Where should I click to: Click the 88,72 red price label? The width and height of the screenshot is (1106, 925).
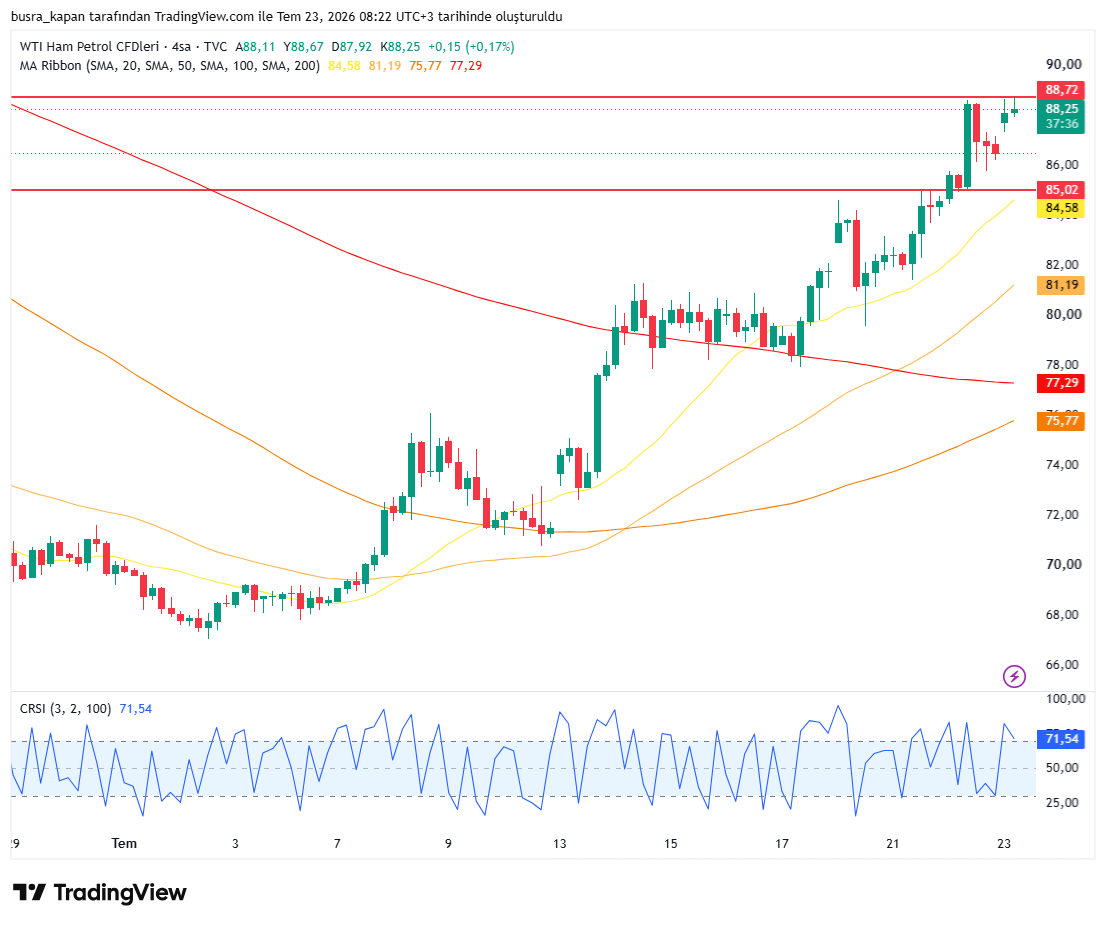[x=1061, y=90]
